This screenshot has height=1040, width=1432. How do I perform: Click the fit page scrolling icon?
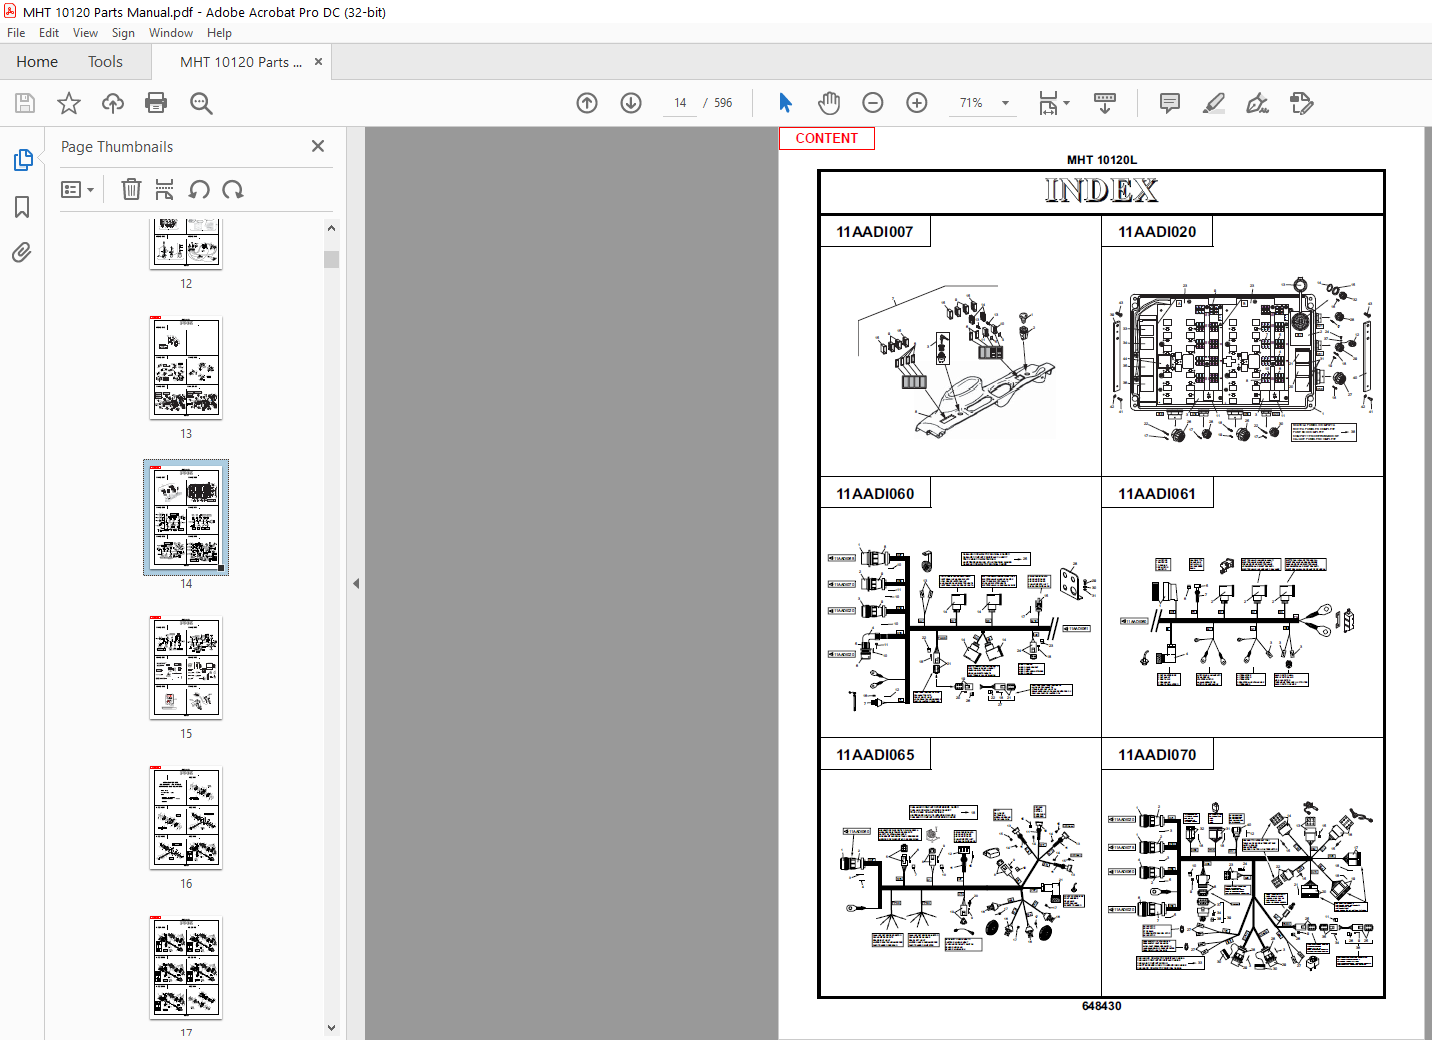coord(1048,103)
